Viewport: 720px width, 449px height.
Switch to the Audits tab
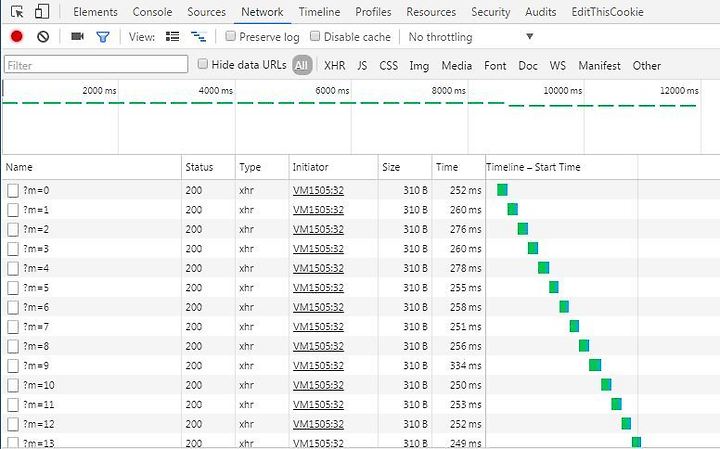[x=540, y=12]
